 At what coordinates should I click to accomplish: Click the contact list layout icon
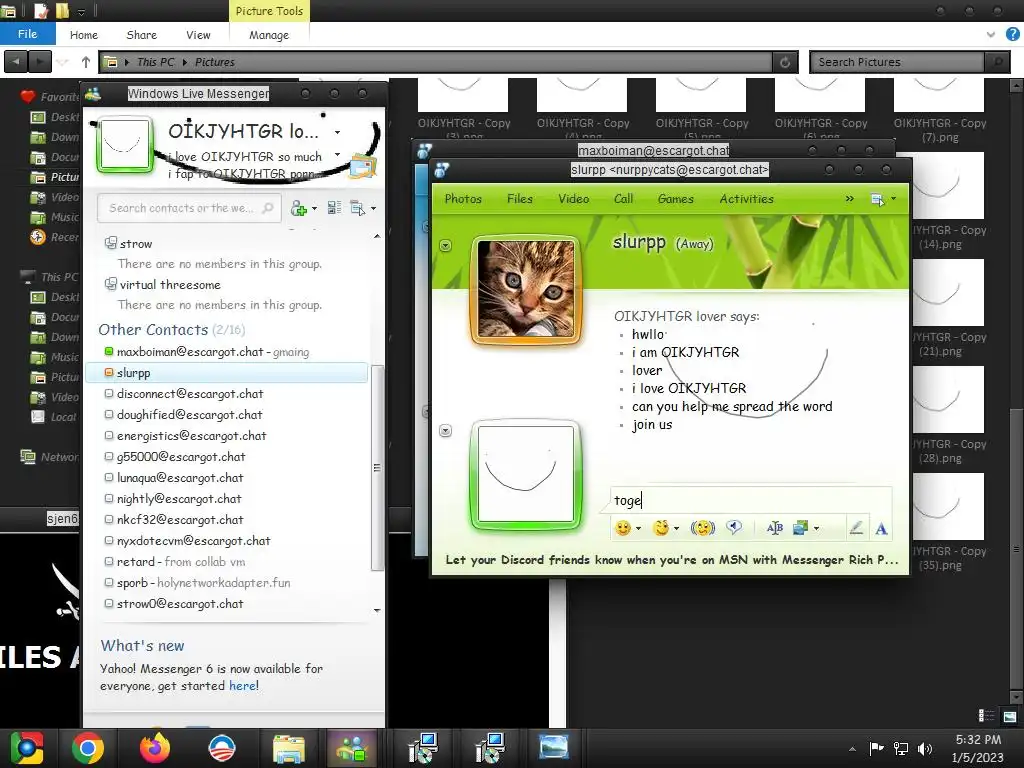[334, 208]
